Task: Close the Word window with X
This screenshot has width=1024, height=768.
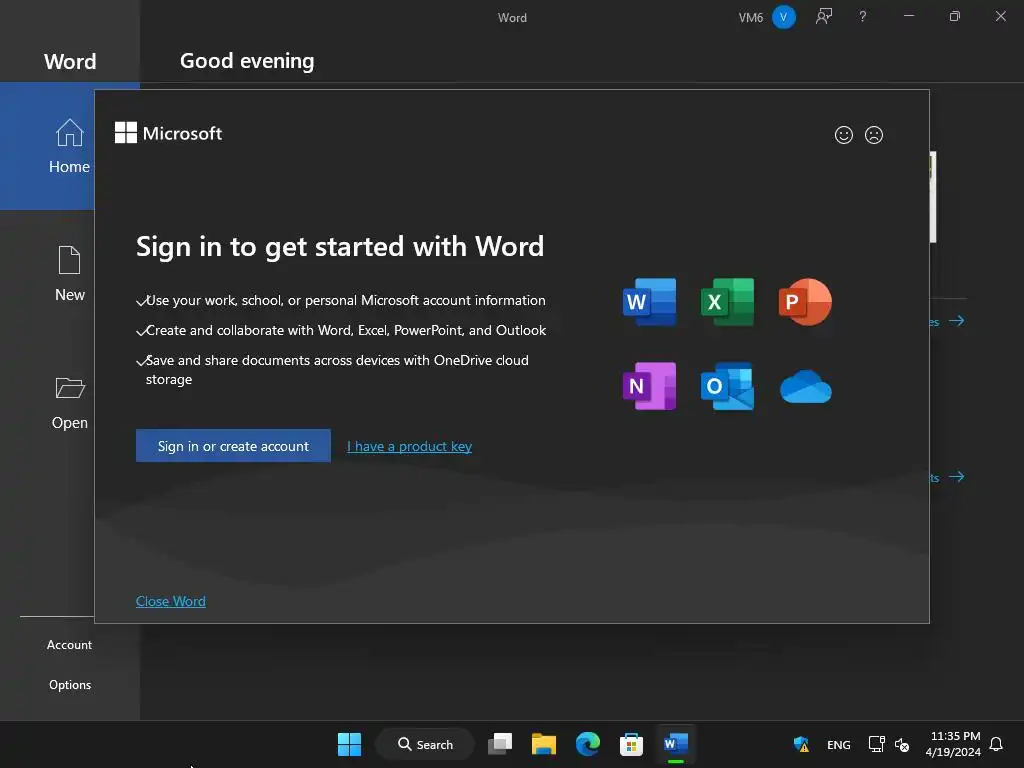Action: click(1000, 16)
